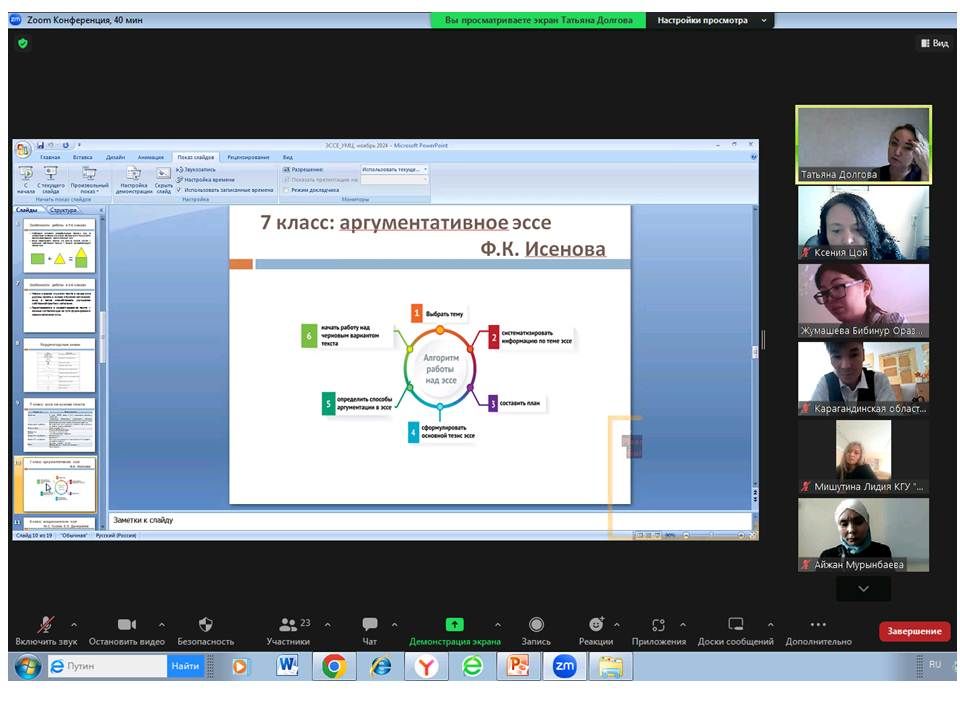The image size is (960, 720).
Task: Open the Вид layout menu
Action: tap(933, 43)
